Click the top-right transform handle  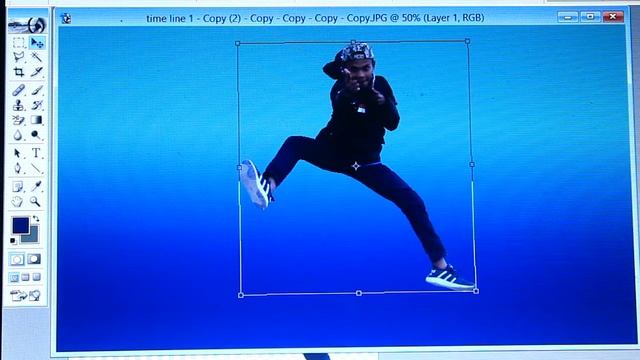click(467, 41)
